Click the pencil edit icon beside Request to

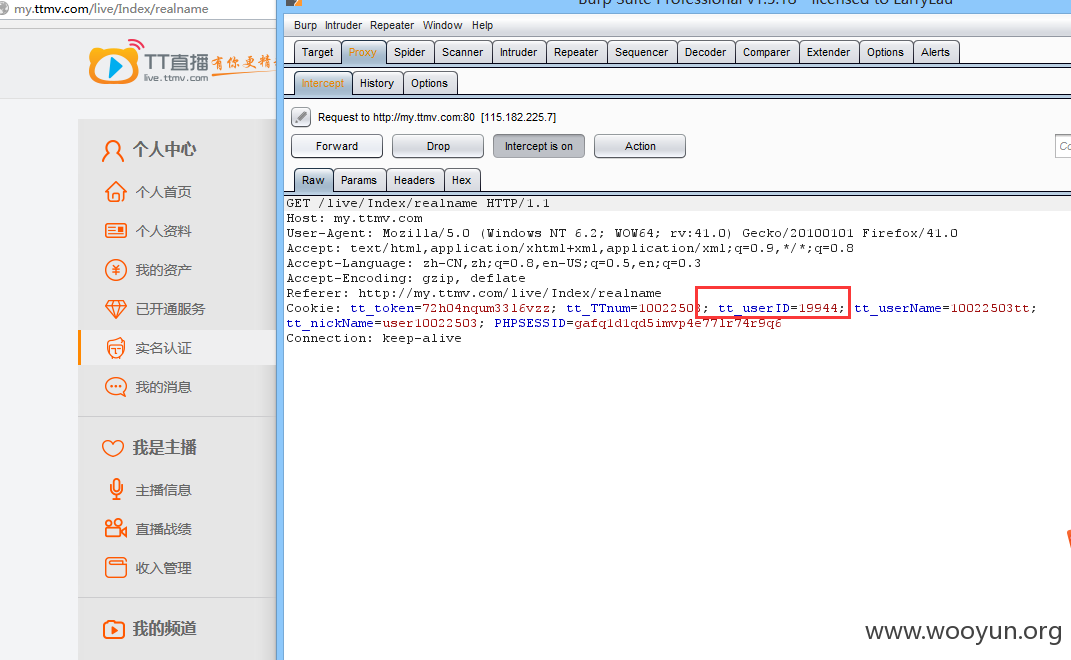(x=301, y=117)
